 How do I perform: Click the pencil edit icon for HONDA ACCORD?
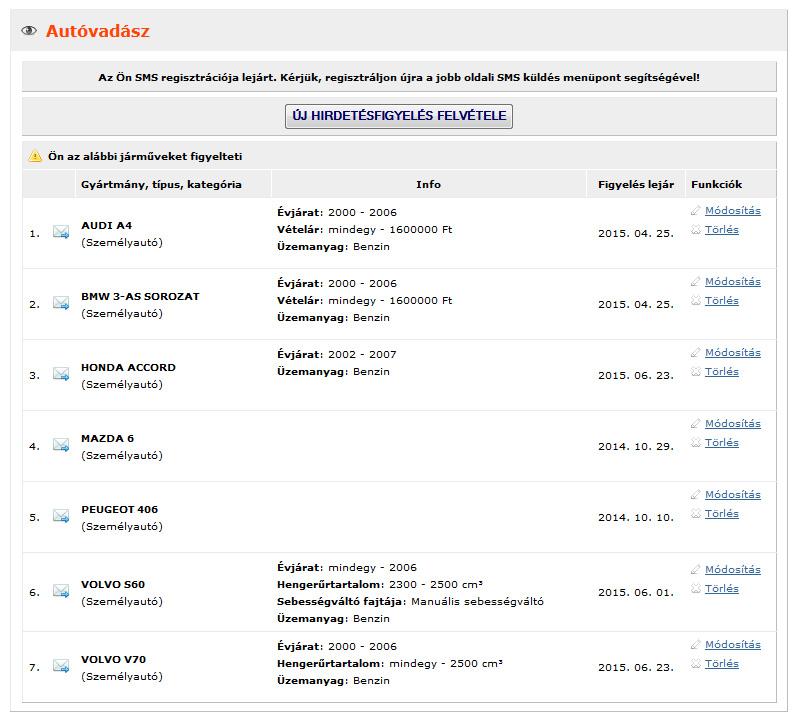[696, 353]
